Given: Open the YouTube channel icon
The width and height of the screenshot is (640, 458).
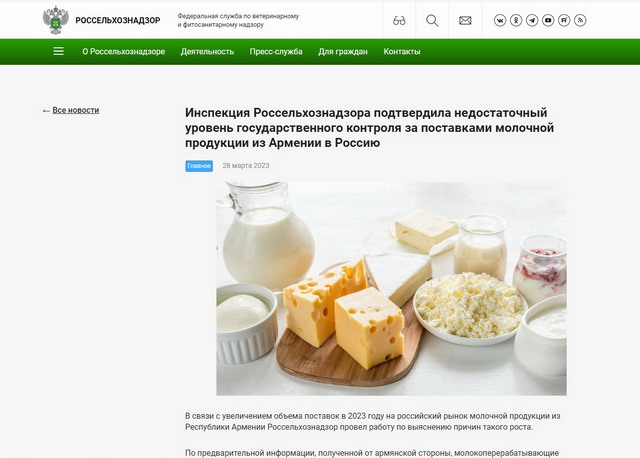Looking at the screenshot, I should (x=548, y=20).
